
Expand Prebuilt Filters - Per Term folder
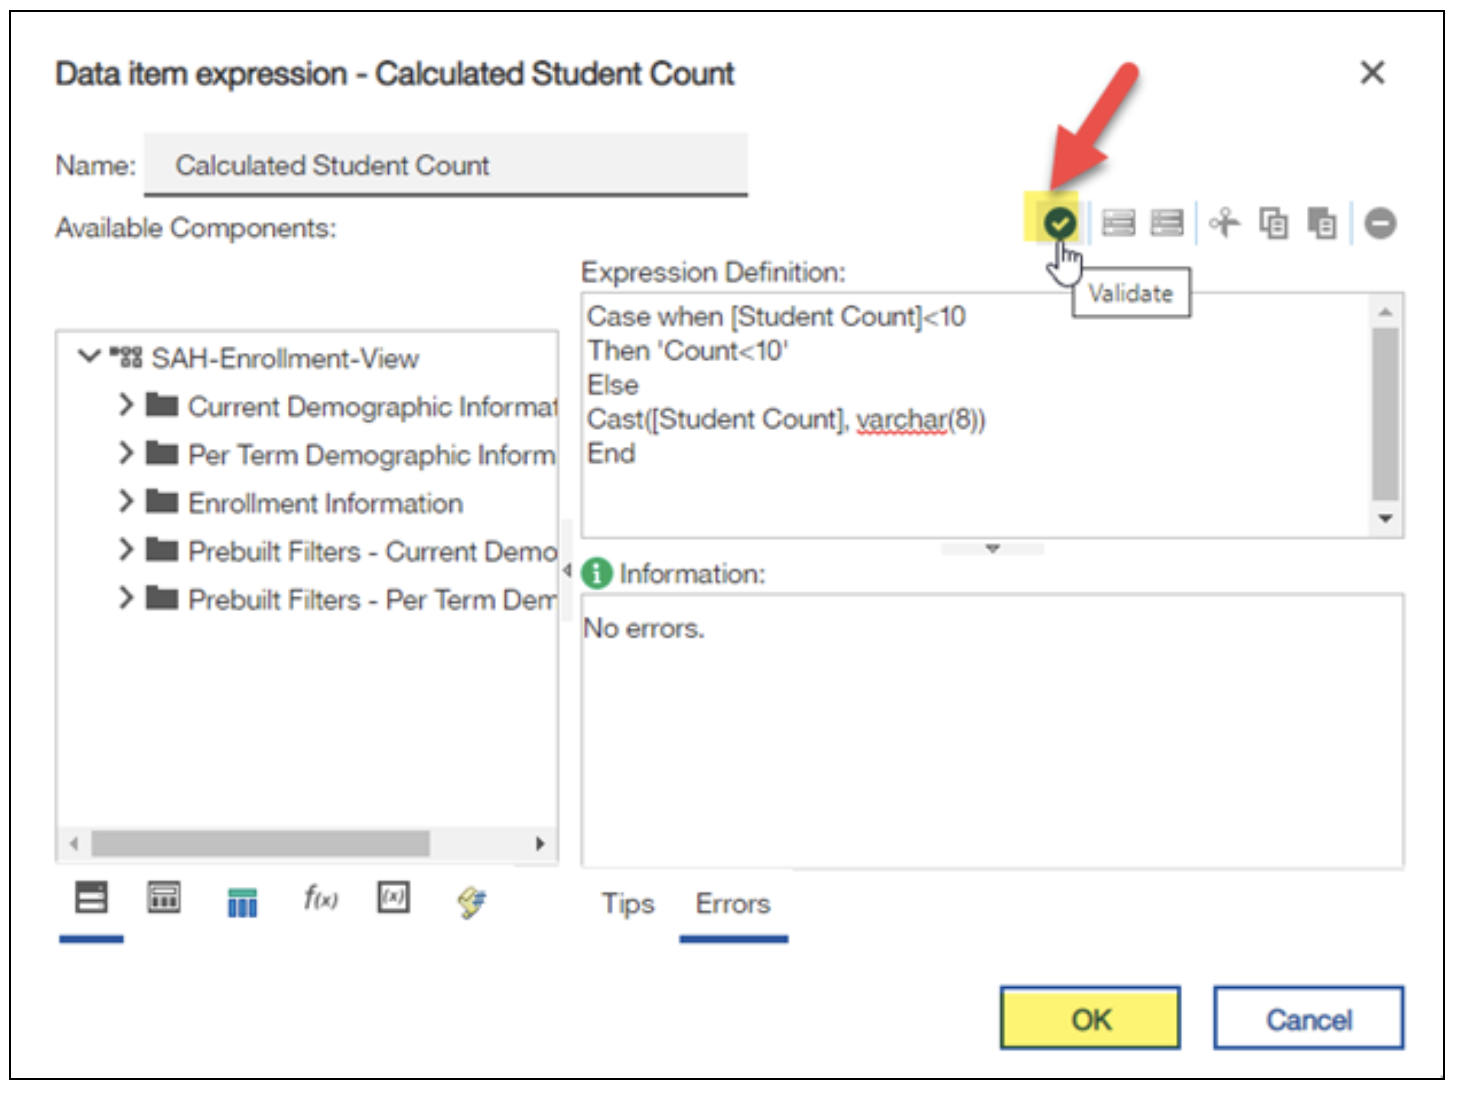125,598
